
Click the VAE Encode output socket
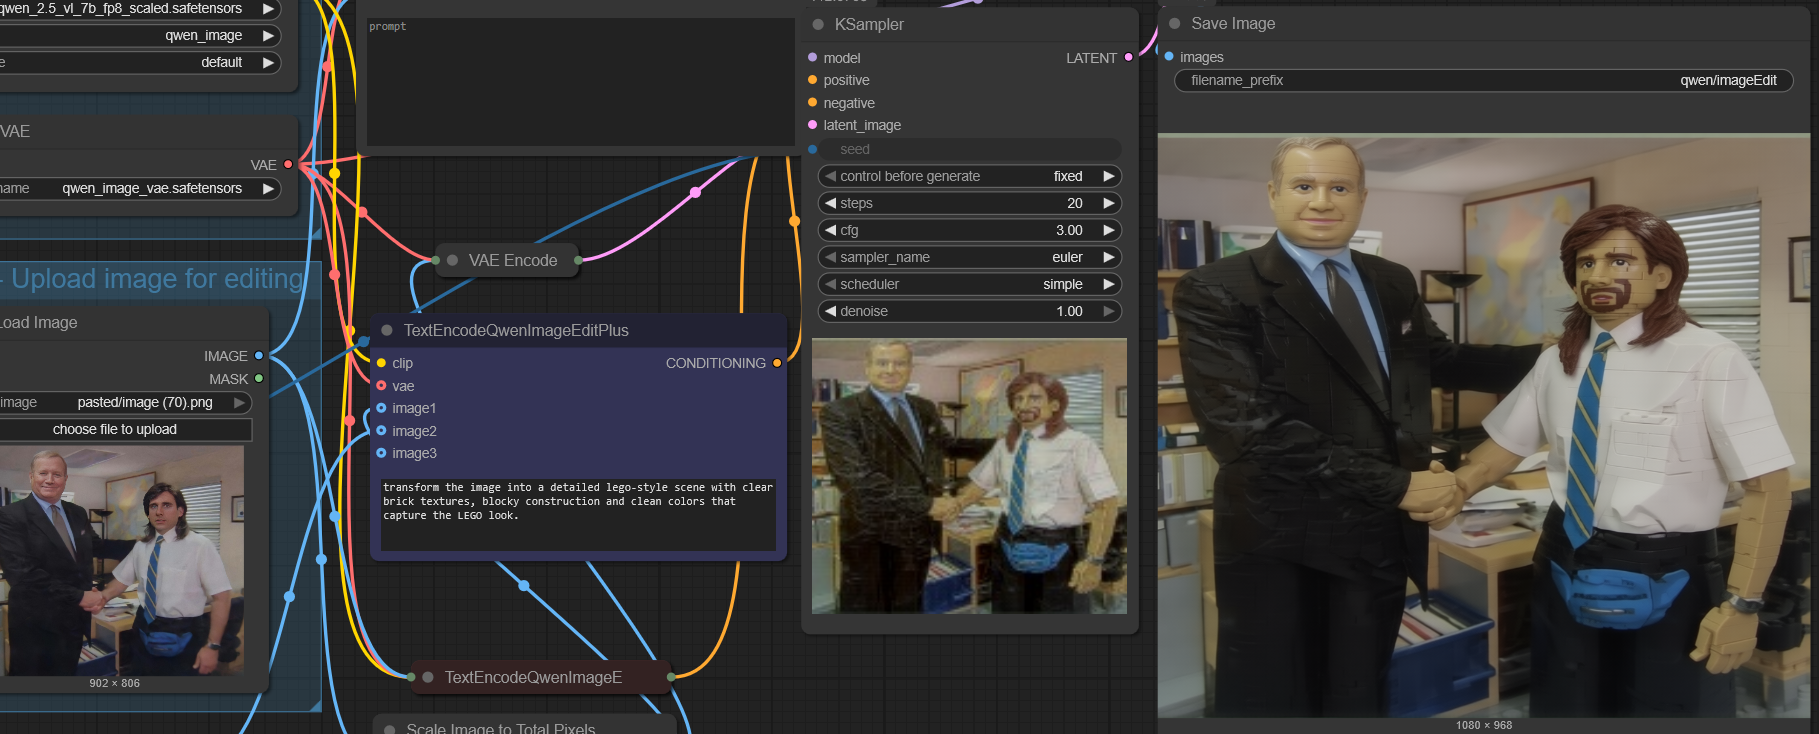click(578, 260)
